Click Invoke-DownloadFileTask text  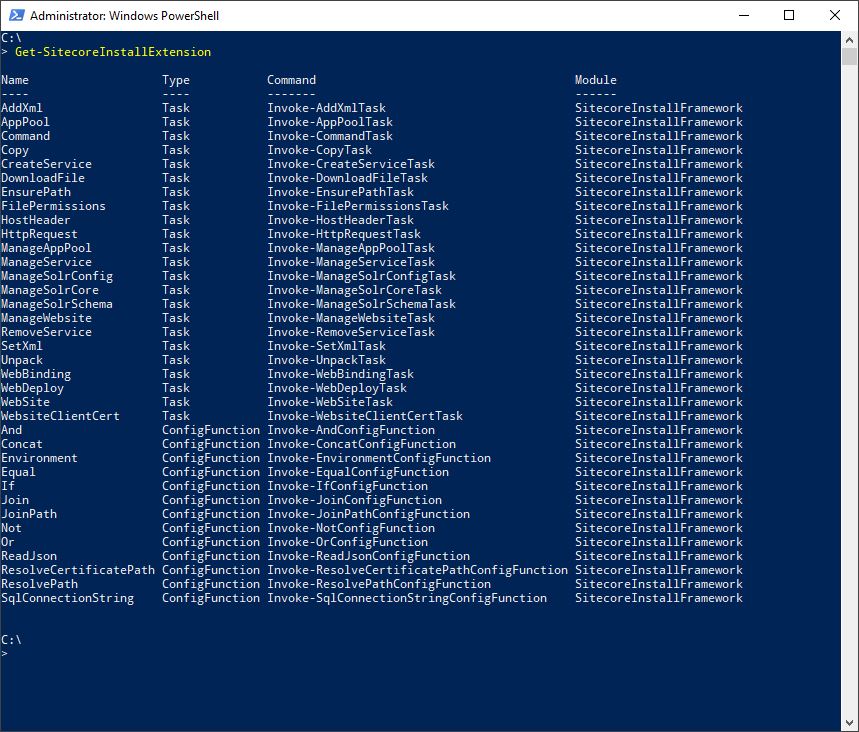347,178
